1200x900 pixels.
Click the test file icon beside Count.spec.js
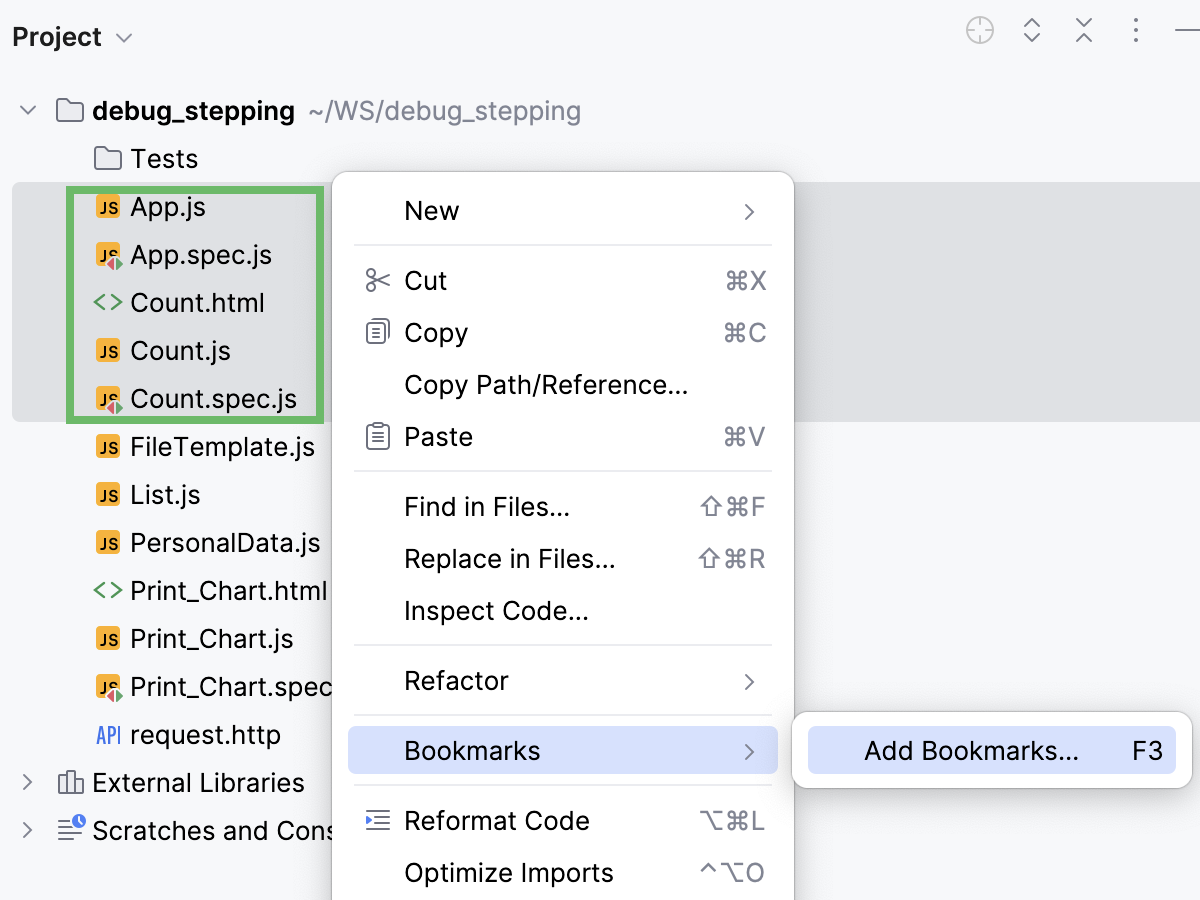[110, 398]
